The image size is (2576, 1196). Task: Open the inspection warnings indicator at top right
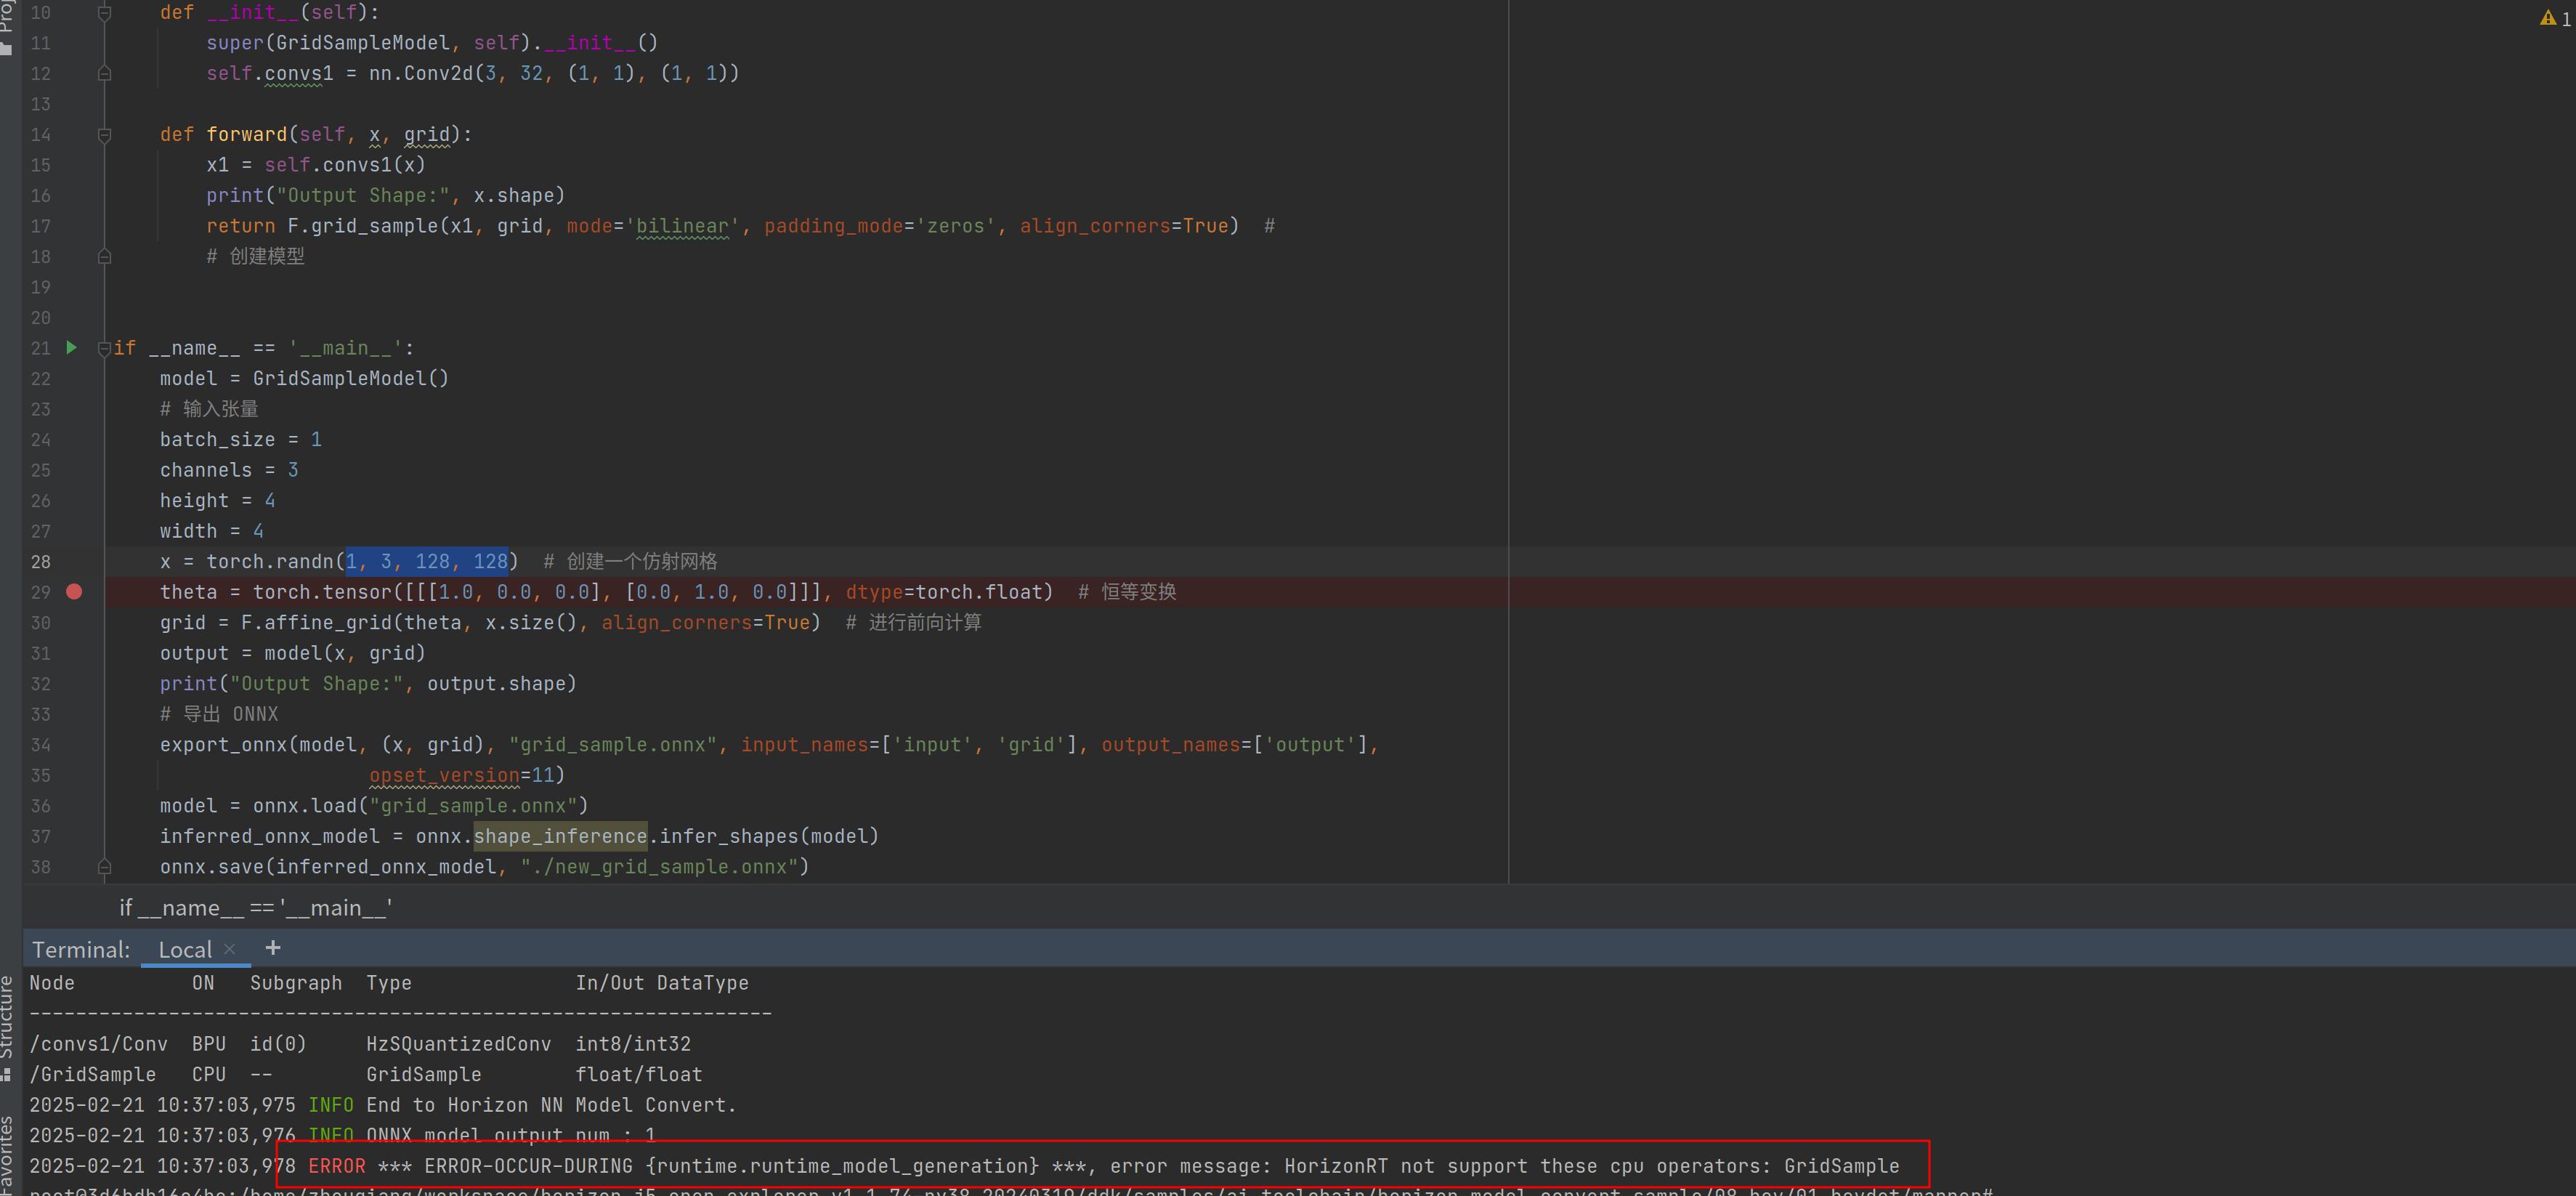(x=2554, y=17)
